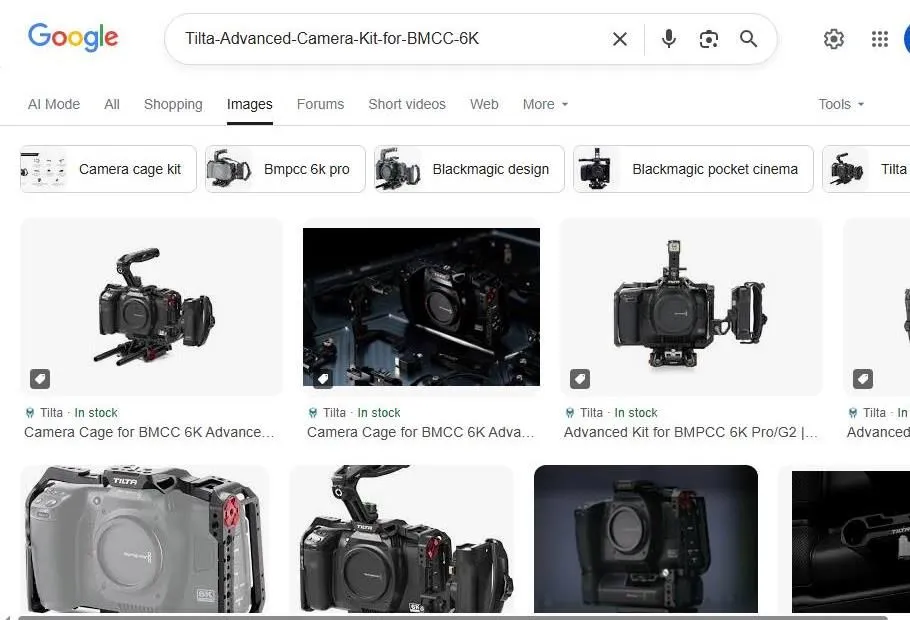Open the Shopping tab
Image resolution: width=910 pixels, height=620 pixels.
173,104
